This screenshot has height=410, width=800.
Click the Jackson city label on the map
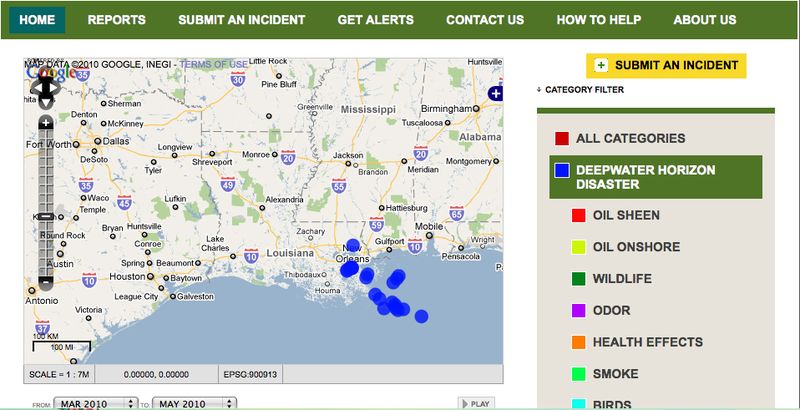coord(348,155)
